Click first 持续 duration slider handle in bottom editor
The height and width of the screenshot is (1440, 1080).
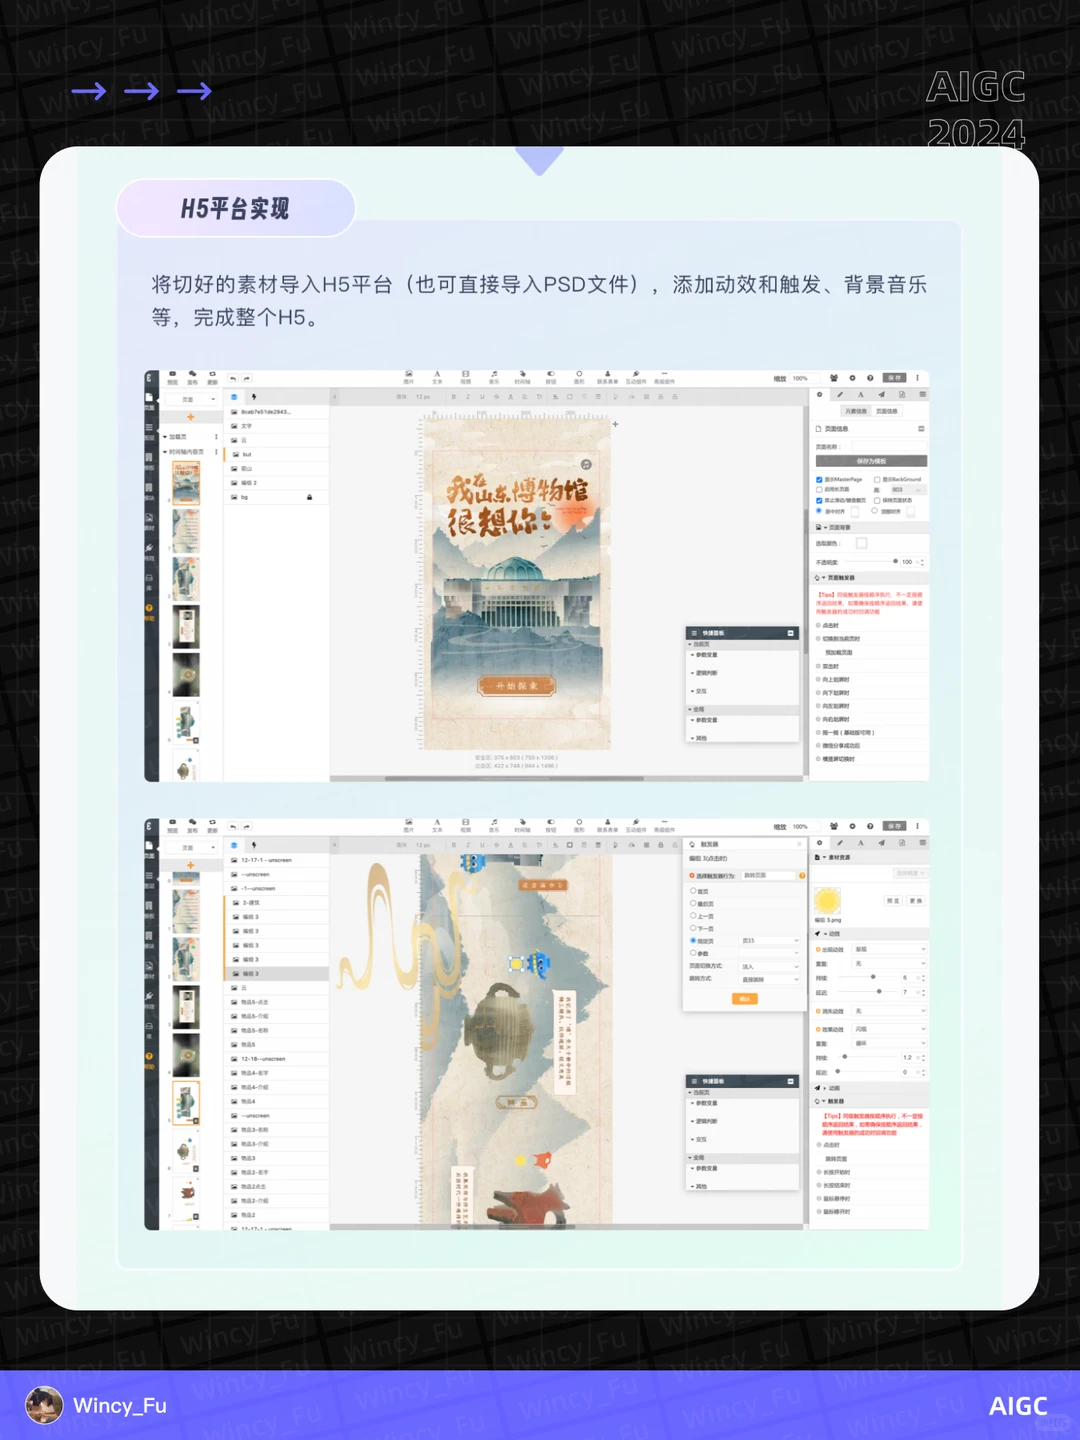click(x=873, y=977)
